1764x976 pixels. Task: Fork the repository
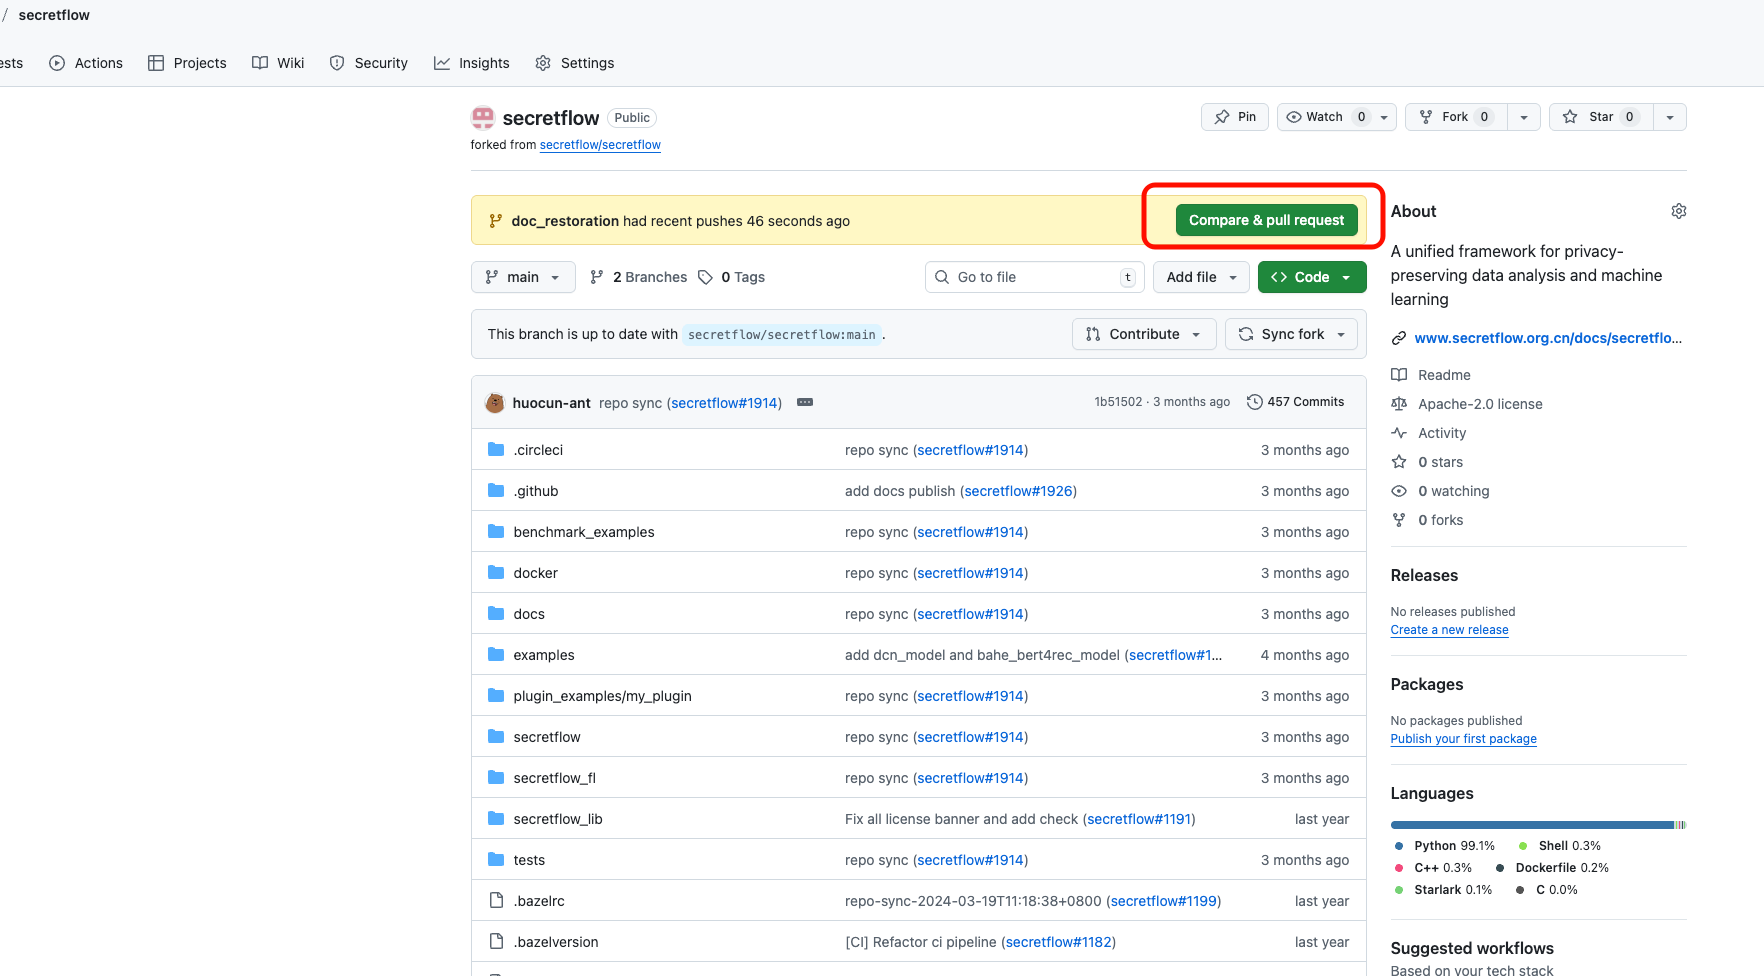[x=1456, y=117]
